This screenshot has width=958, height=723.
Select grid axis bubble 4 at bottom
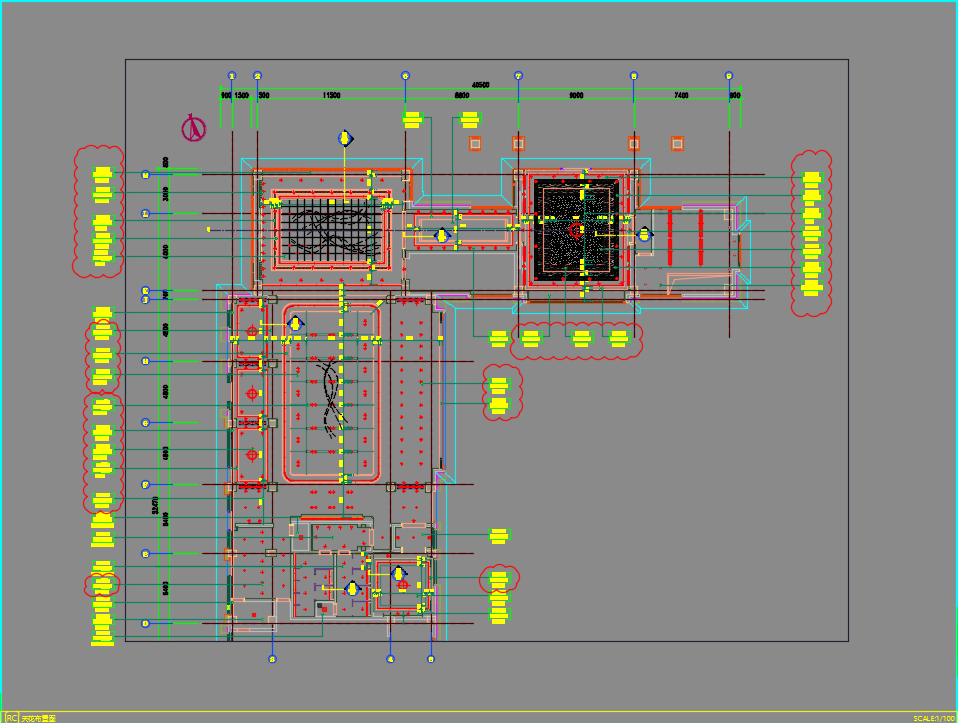tap(390, 659)
